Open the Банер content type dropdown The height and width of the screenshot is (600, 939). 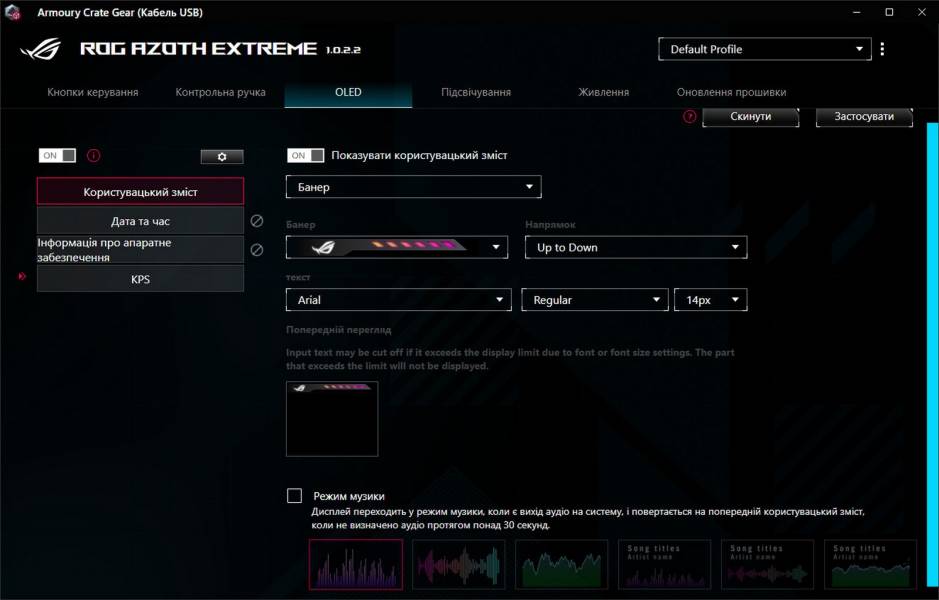point(413,186)
